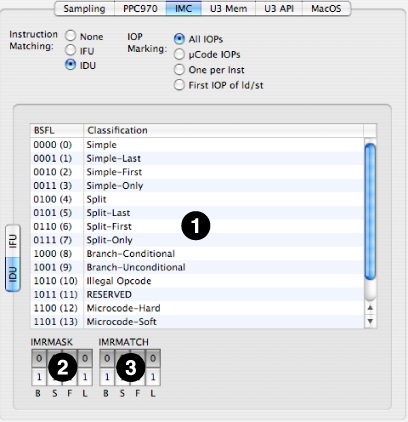The image size is (408, 422).
Task: Choose the Split-Only row
Action: pos(197,240)
